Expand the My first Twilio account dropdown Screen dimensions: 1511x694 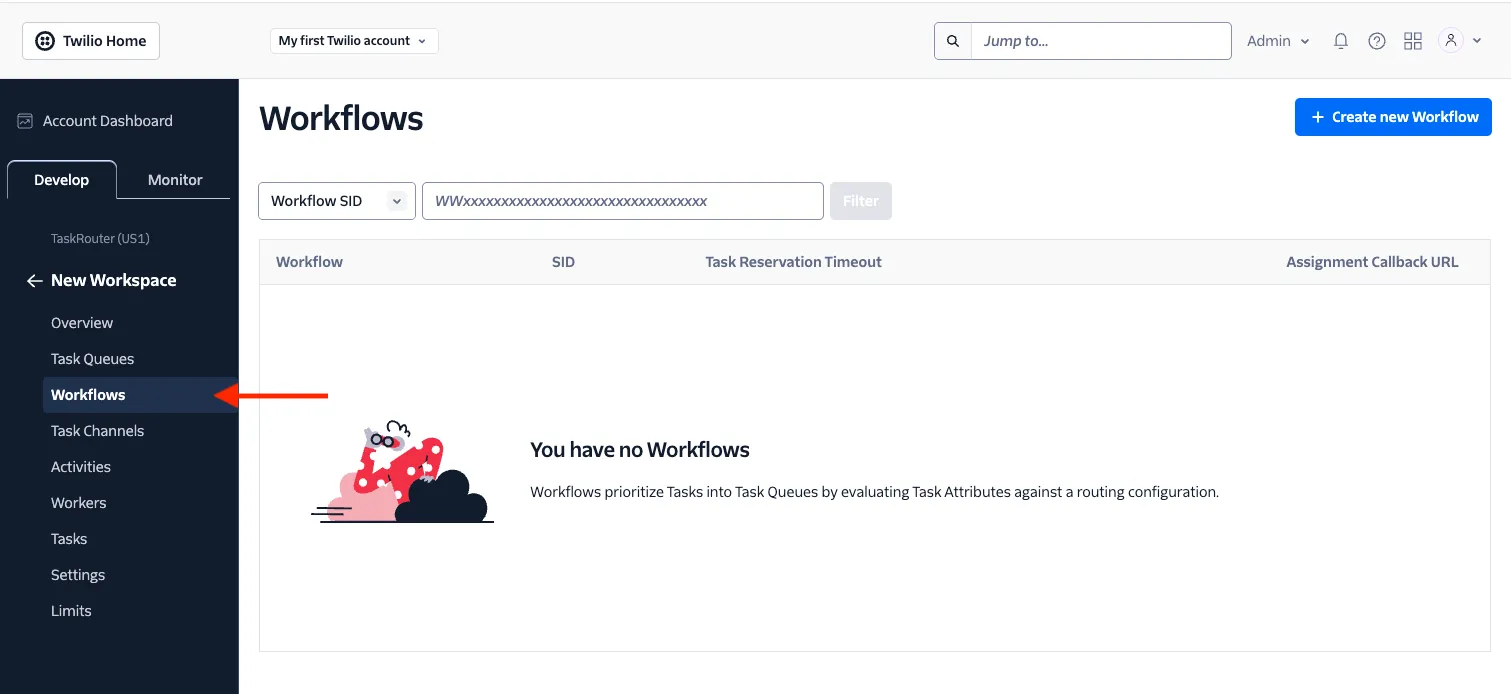tap(354, 41)
